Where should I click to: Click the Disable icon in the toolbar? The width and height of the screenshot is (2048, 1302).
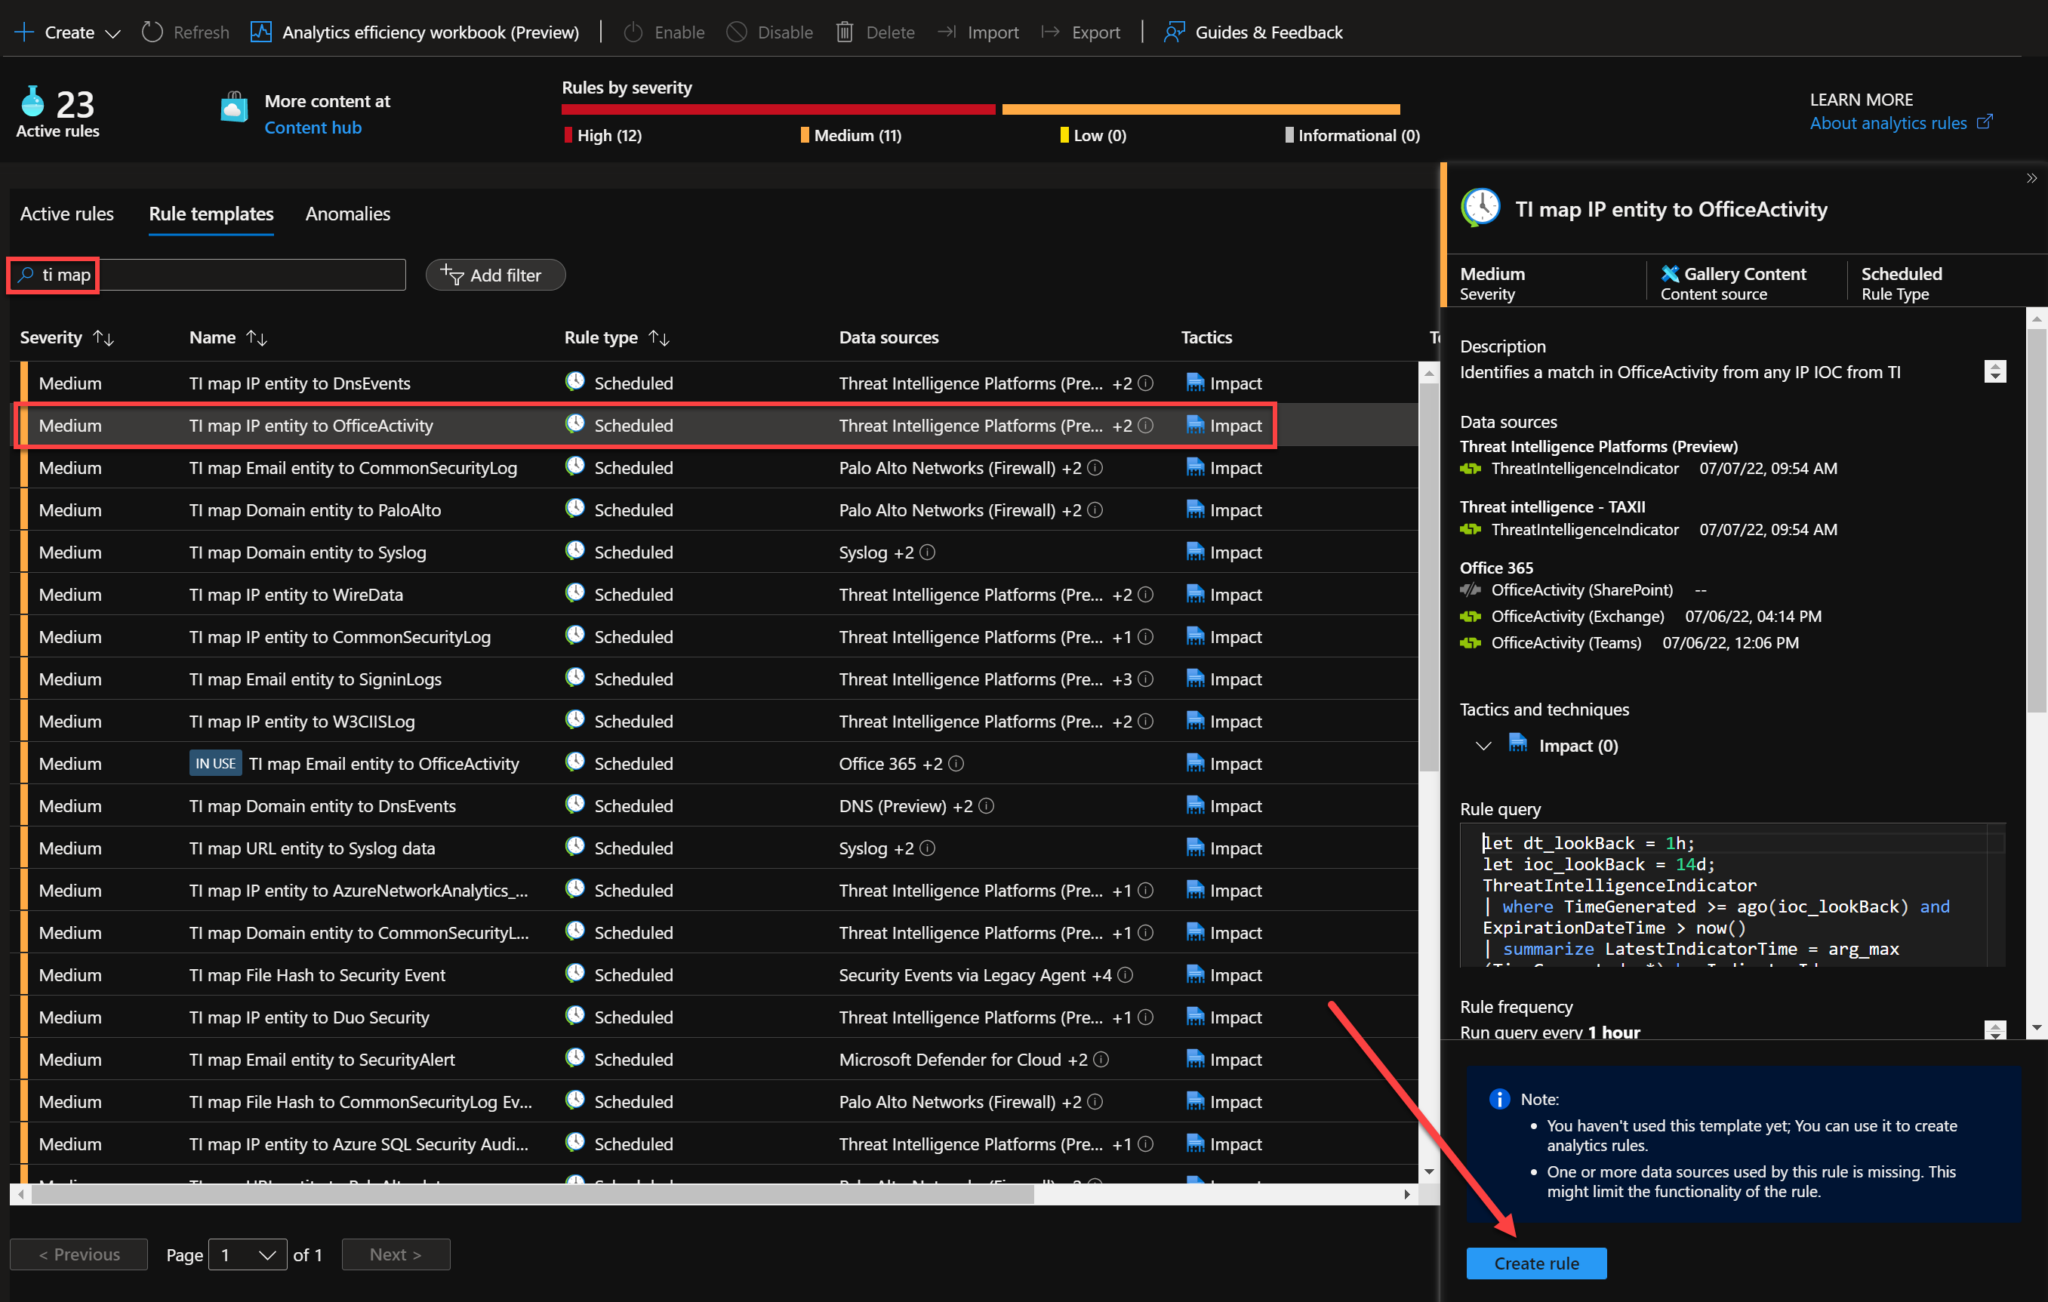737,31
